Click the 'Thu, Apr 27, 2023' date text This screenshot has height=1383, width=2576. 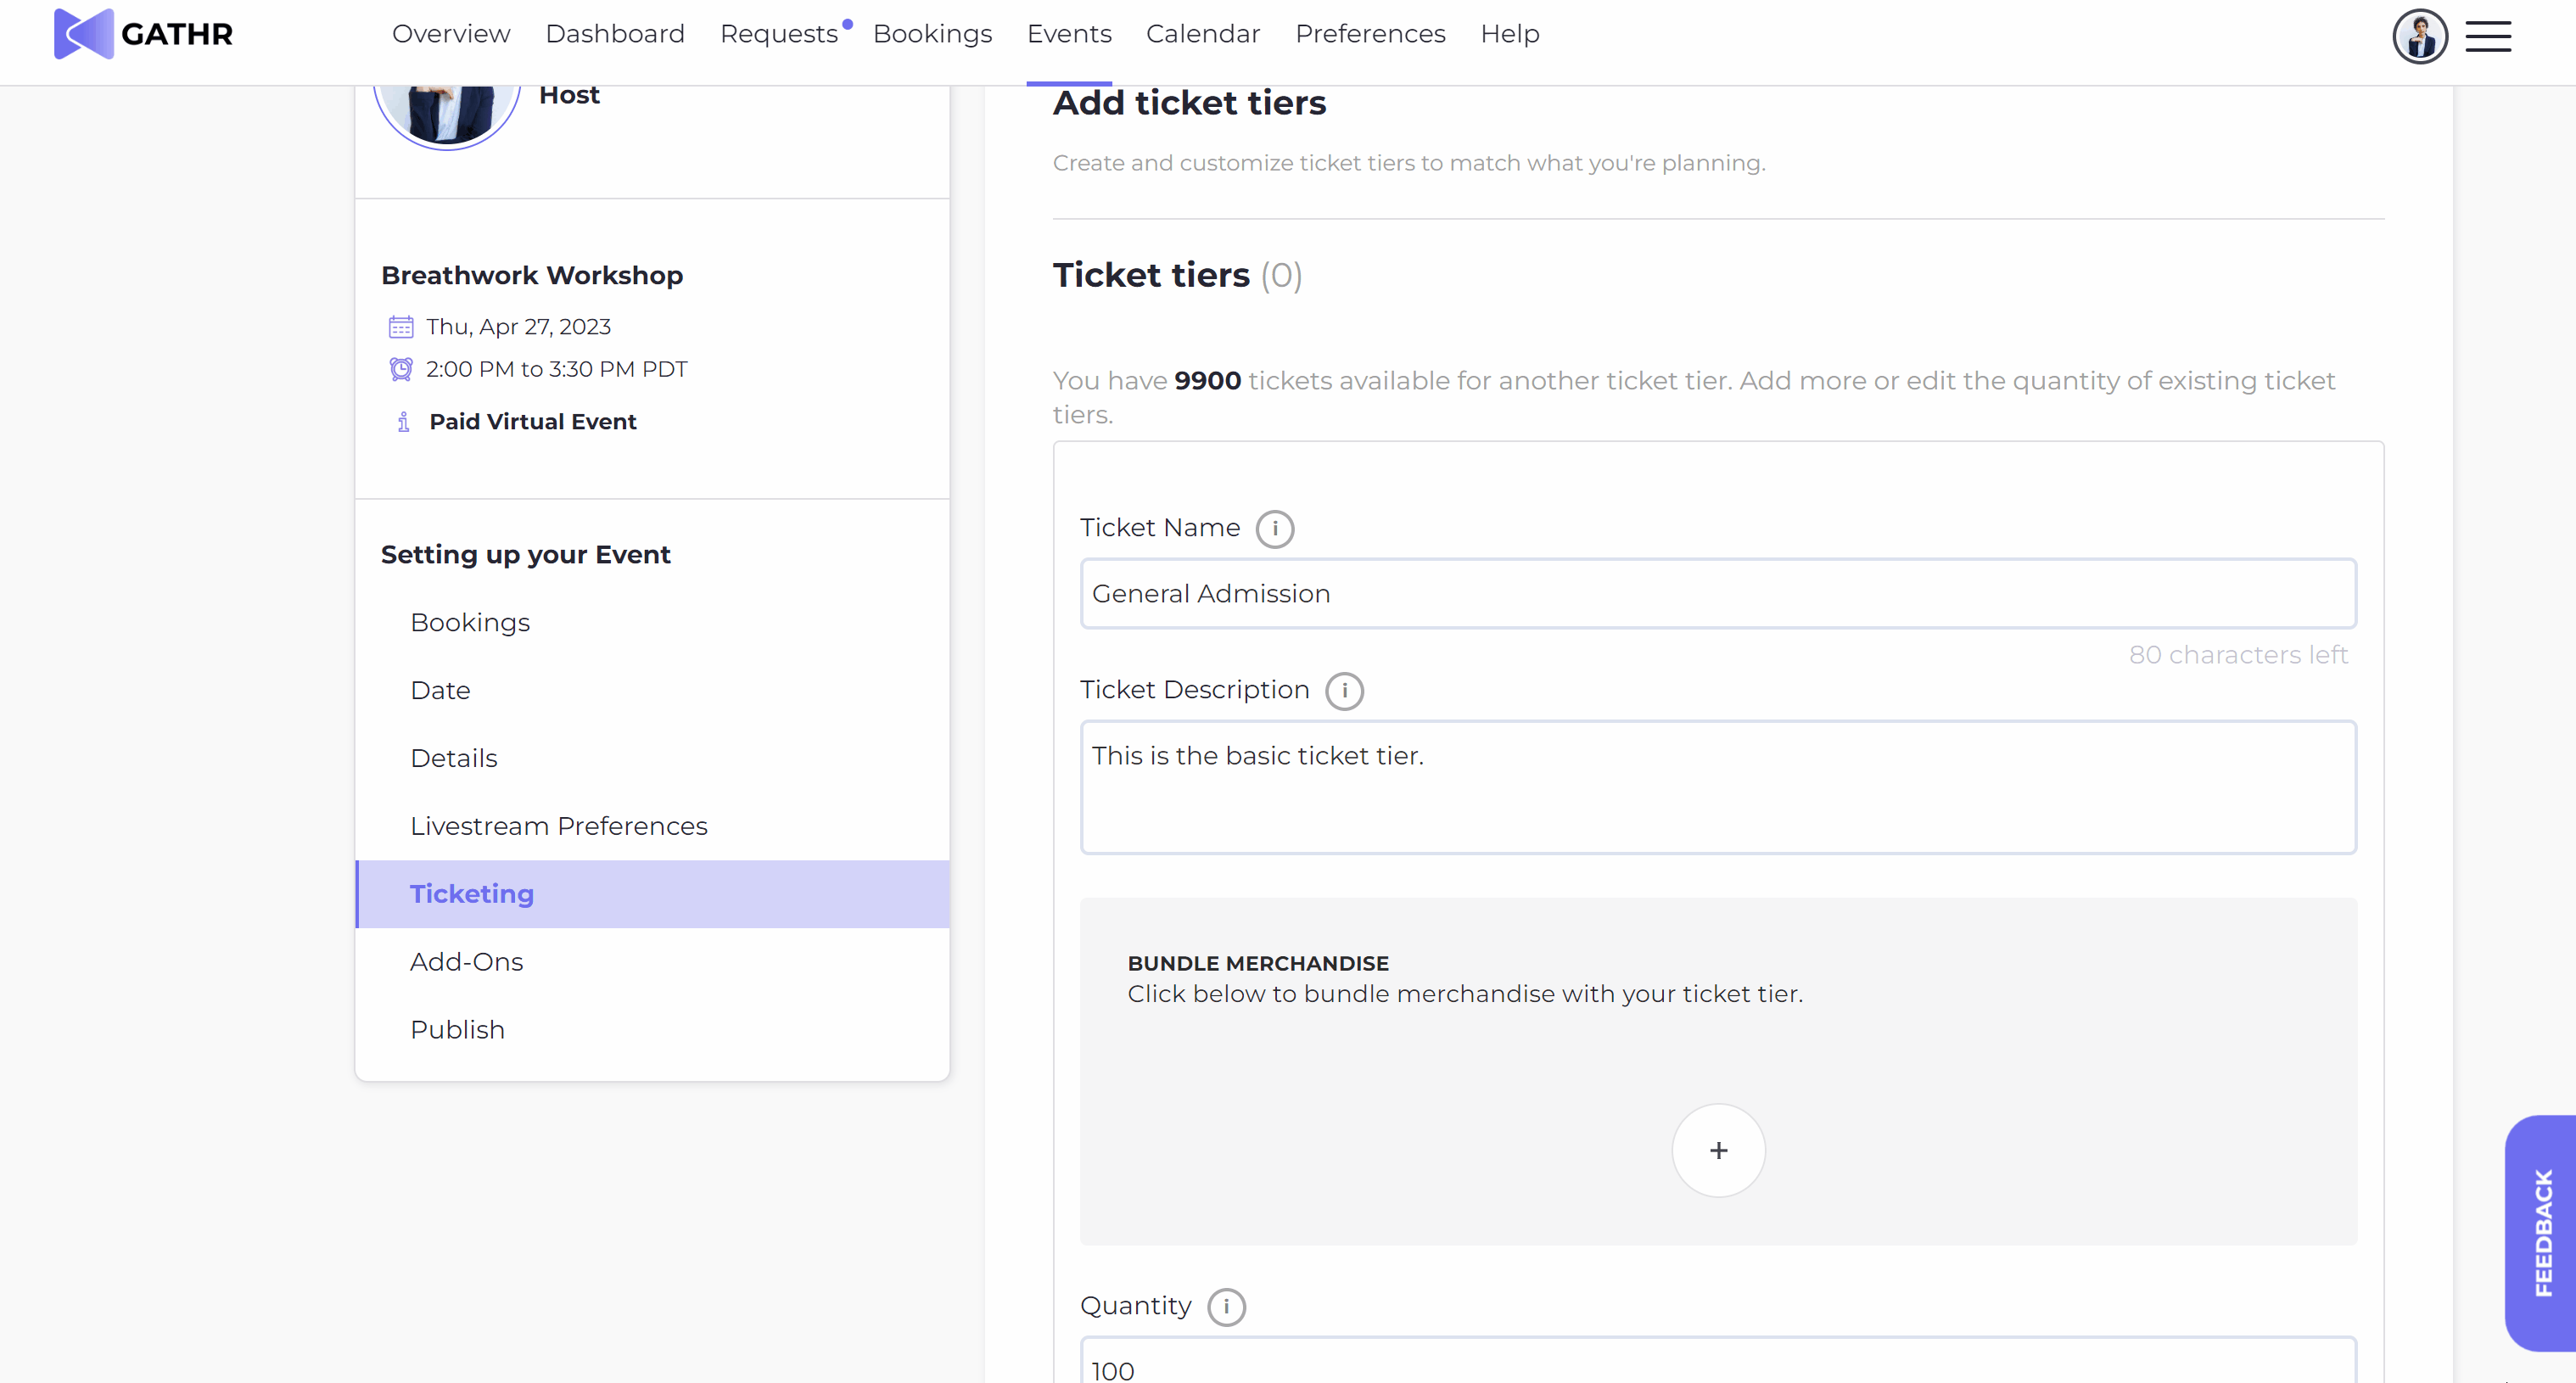pyautogui.click(x=518, y=327)
